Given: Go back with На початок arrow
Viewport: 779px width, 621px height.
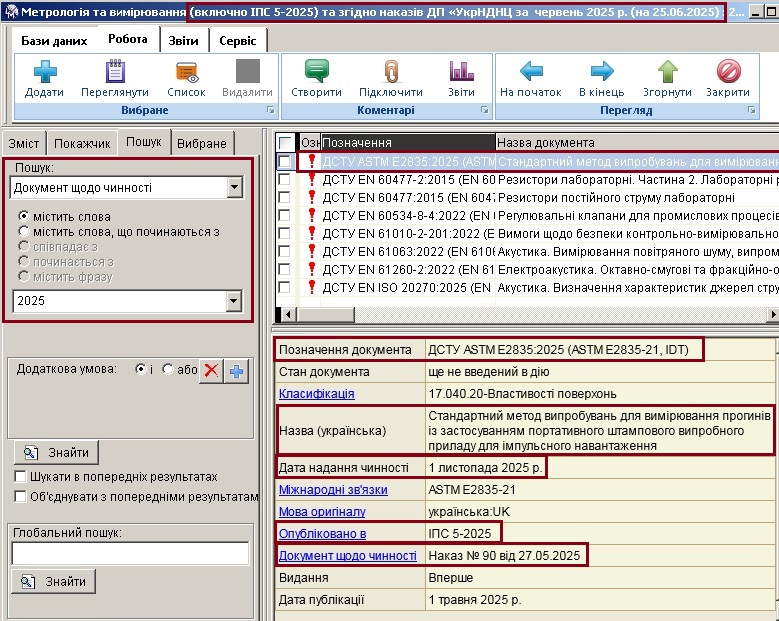Looking at the screenshot, I should (531, 72).
